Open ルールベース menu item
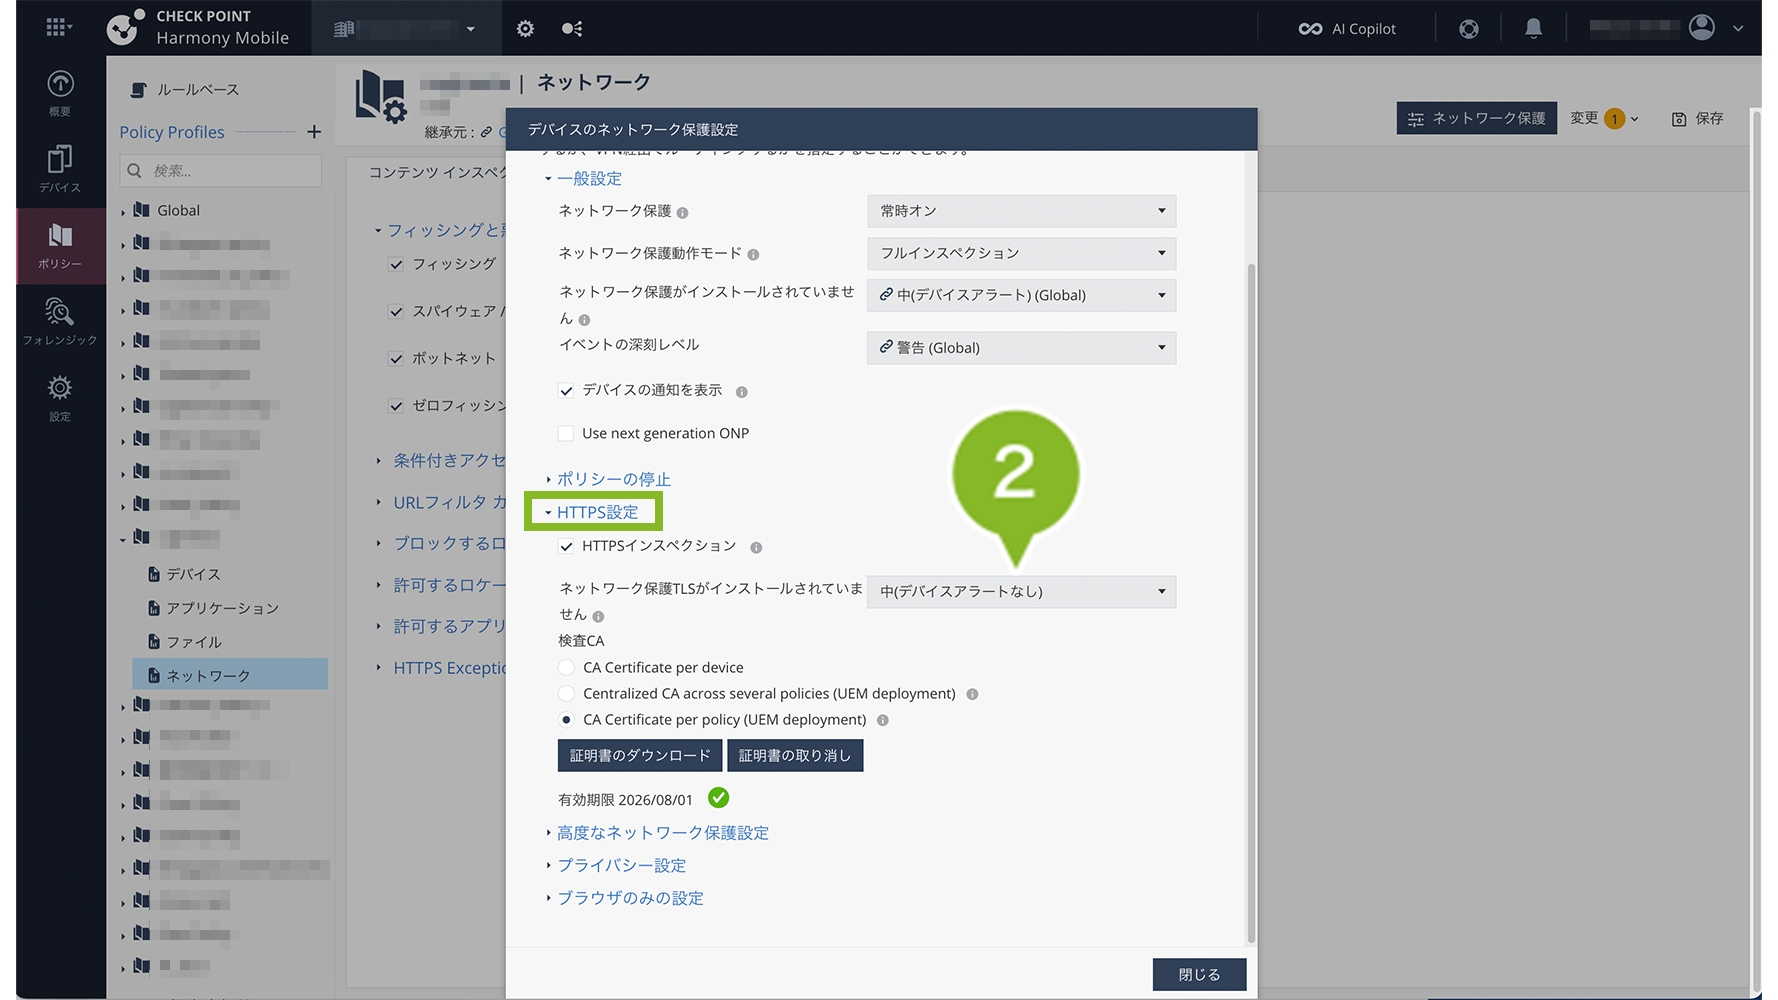Viewport: 1778px width, 1000px height. pos(197,90)
